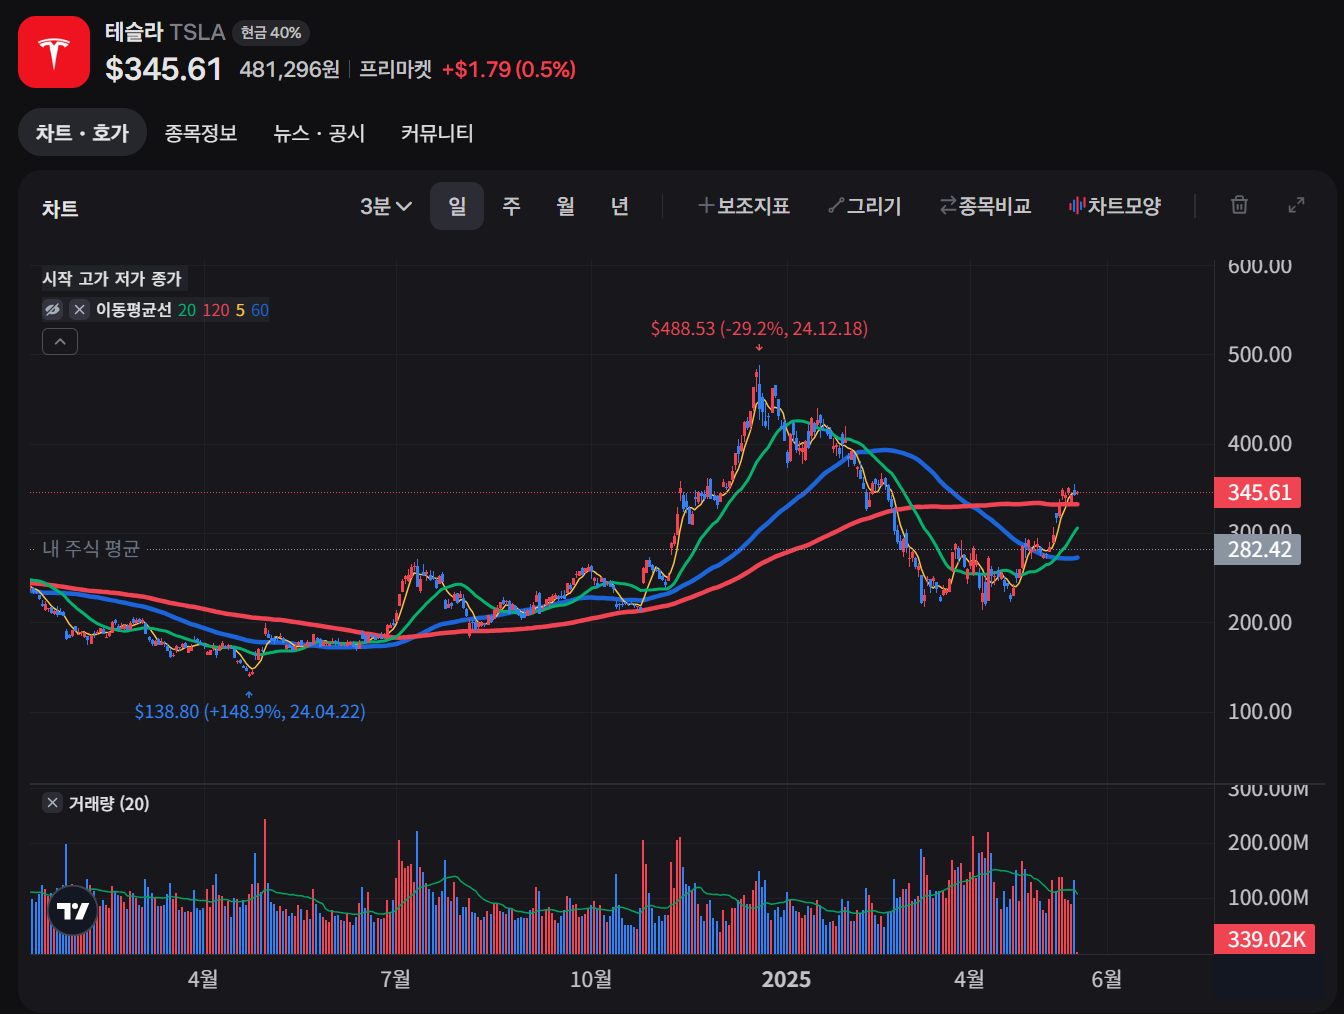Click the 400.00 price axis label

coord(1260,443)
